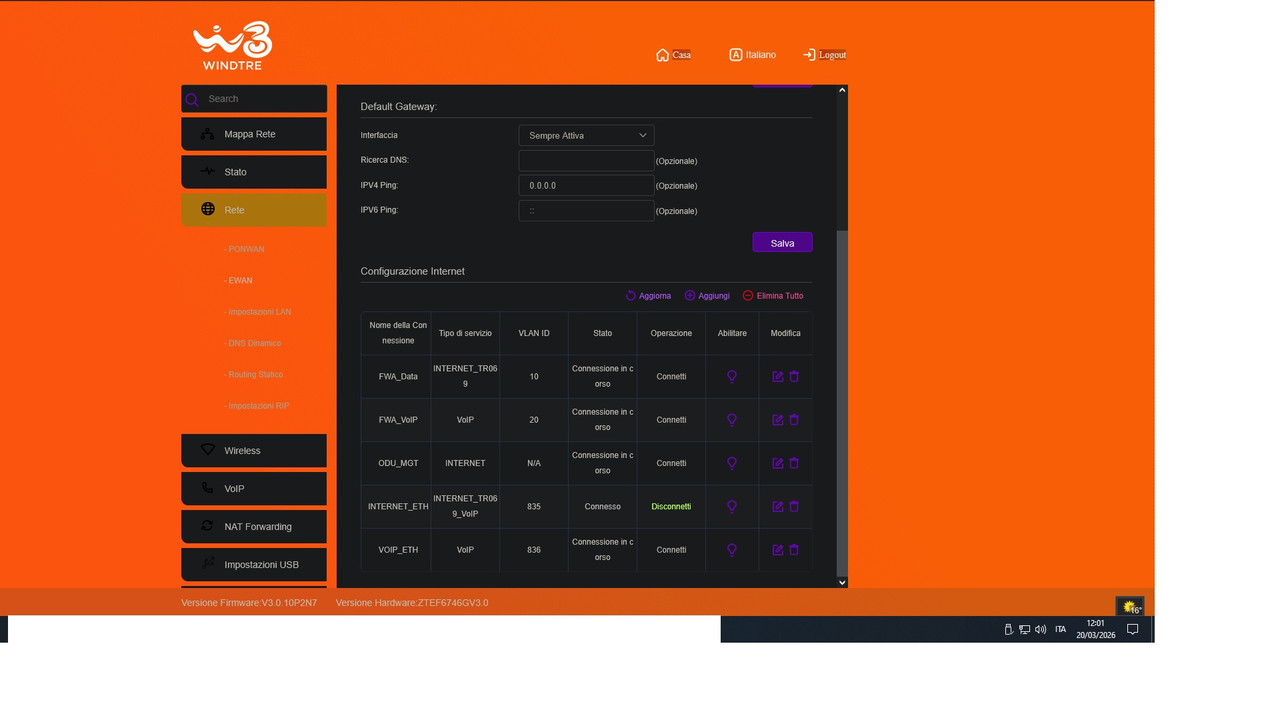This screenshot has width=1280, height=720.
Task: Delete the FWA_VoIP connection
Action: [x=794, y=420]
